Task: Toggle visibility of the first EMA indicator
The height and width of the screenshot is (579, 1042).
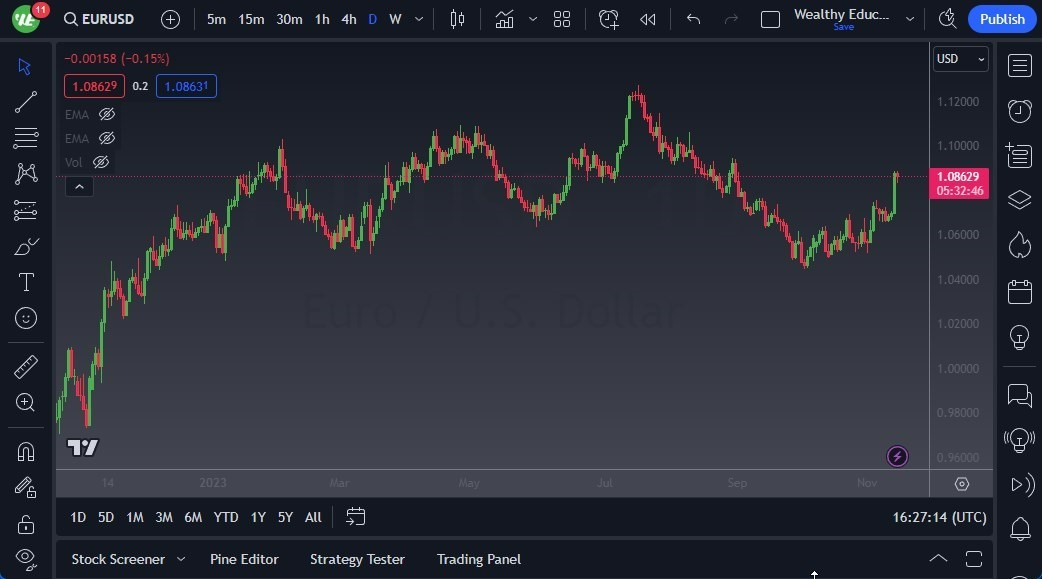Action: [107, 114]
